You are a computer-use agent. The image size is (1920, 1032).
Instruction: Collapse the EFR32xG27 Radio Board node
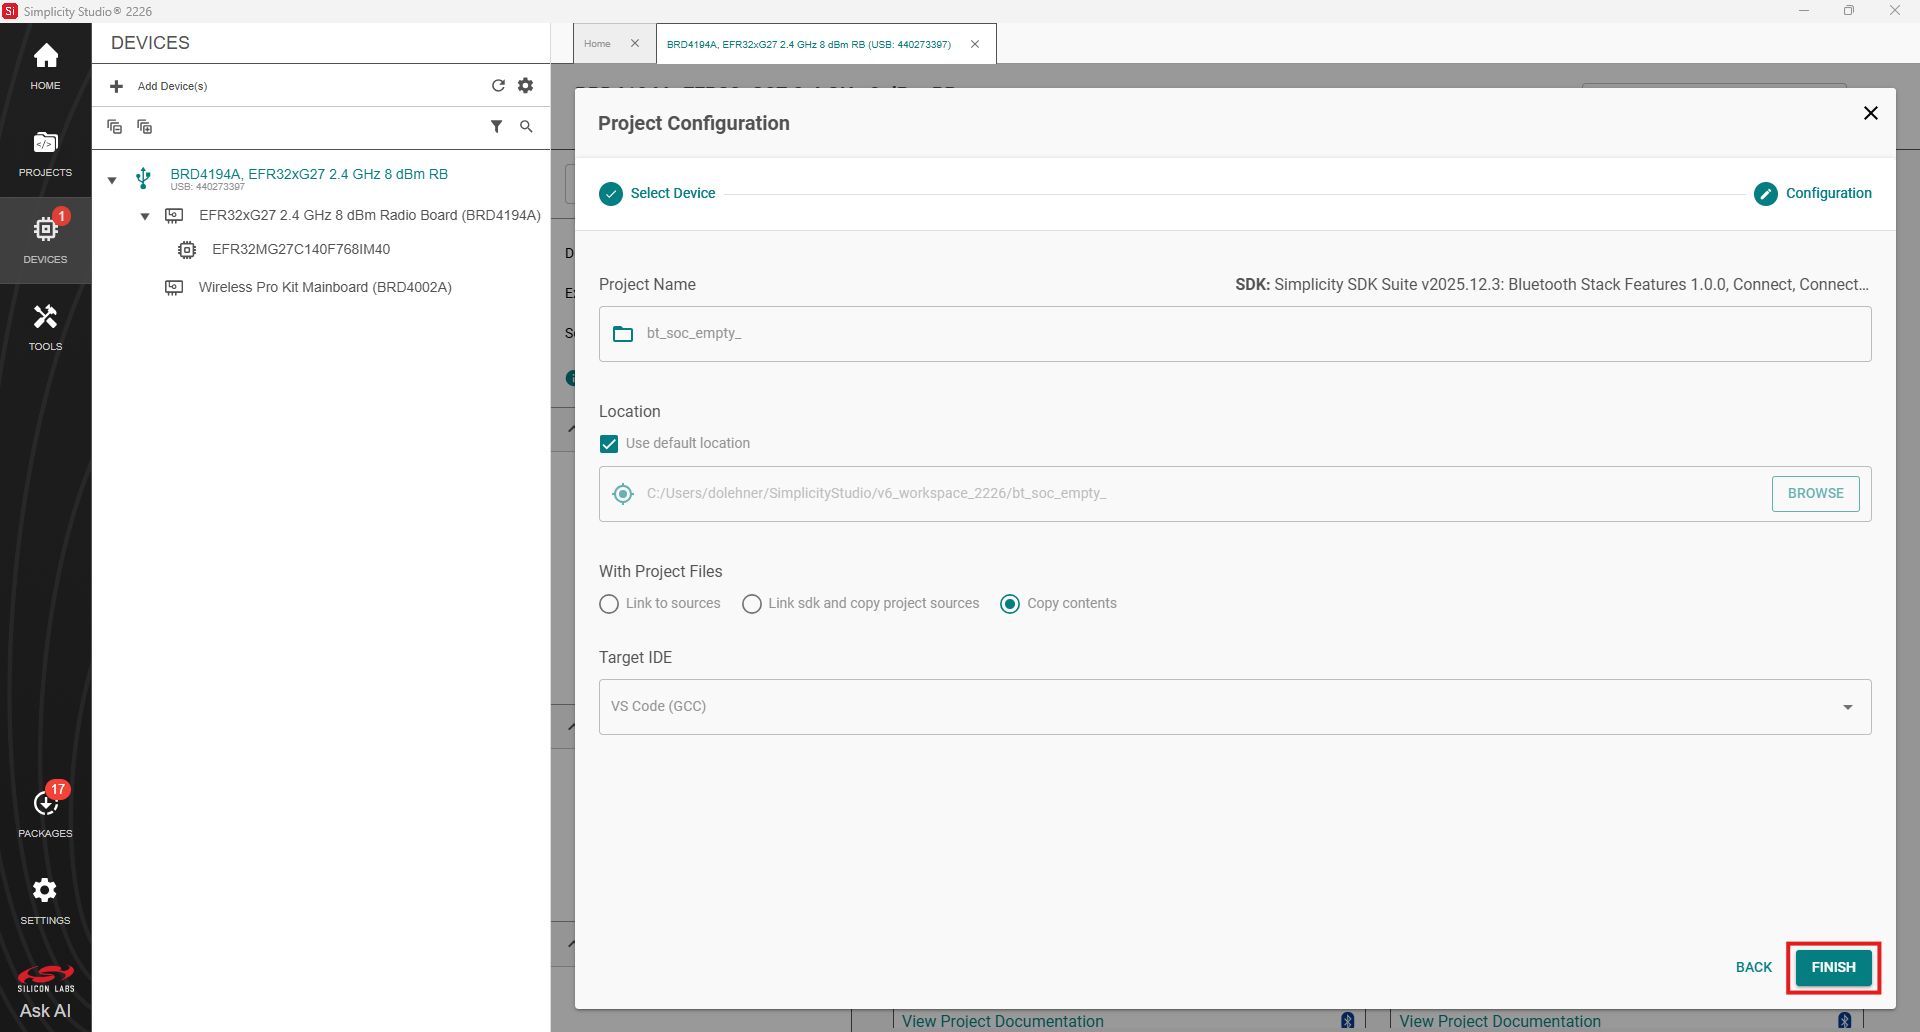pyautogui.click(x=145, y=216)
